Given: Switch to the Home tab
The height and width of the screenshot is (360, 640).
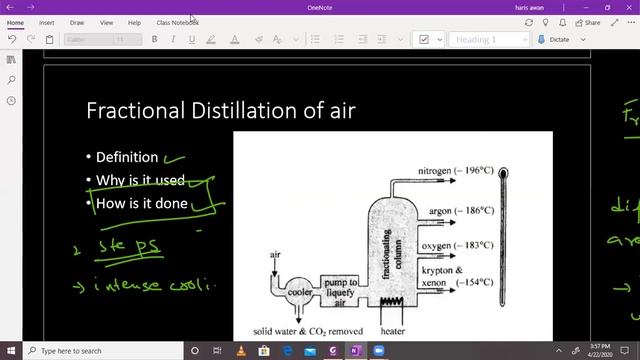Looking at the screenshot, I should click(x=16, y=23).
